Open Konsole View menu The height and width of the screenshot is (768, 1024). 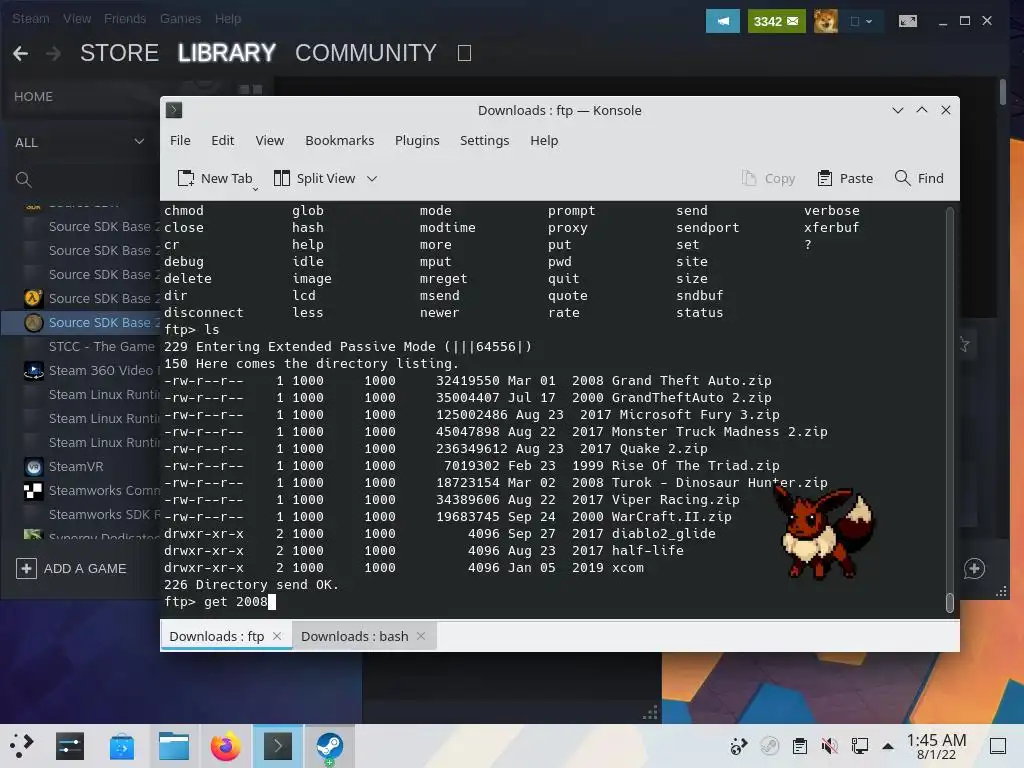[270, 140]
